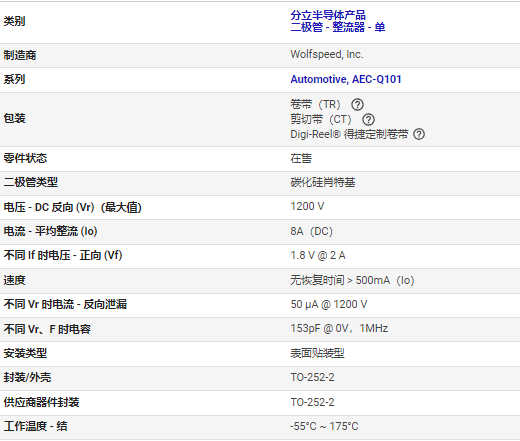Viewport: 520px width, 441px height.
Task: Click the 1200 V reverse voltage value
Action: 307,206
